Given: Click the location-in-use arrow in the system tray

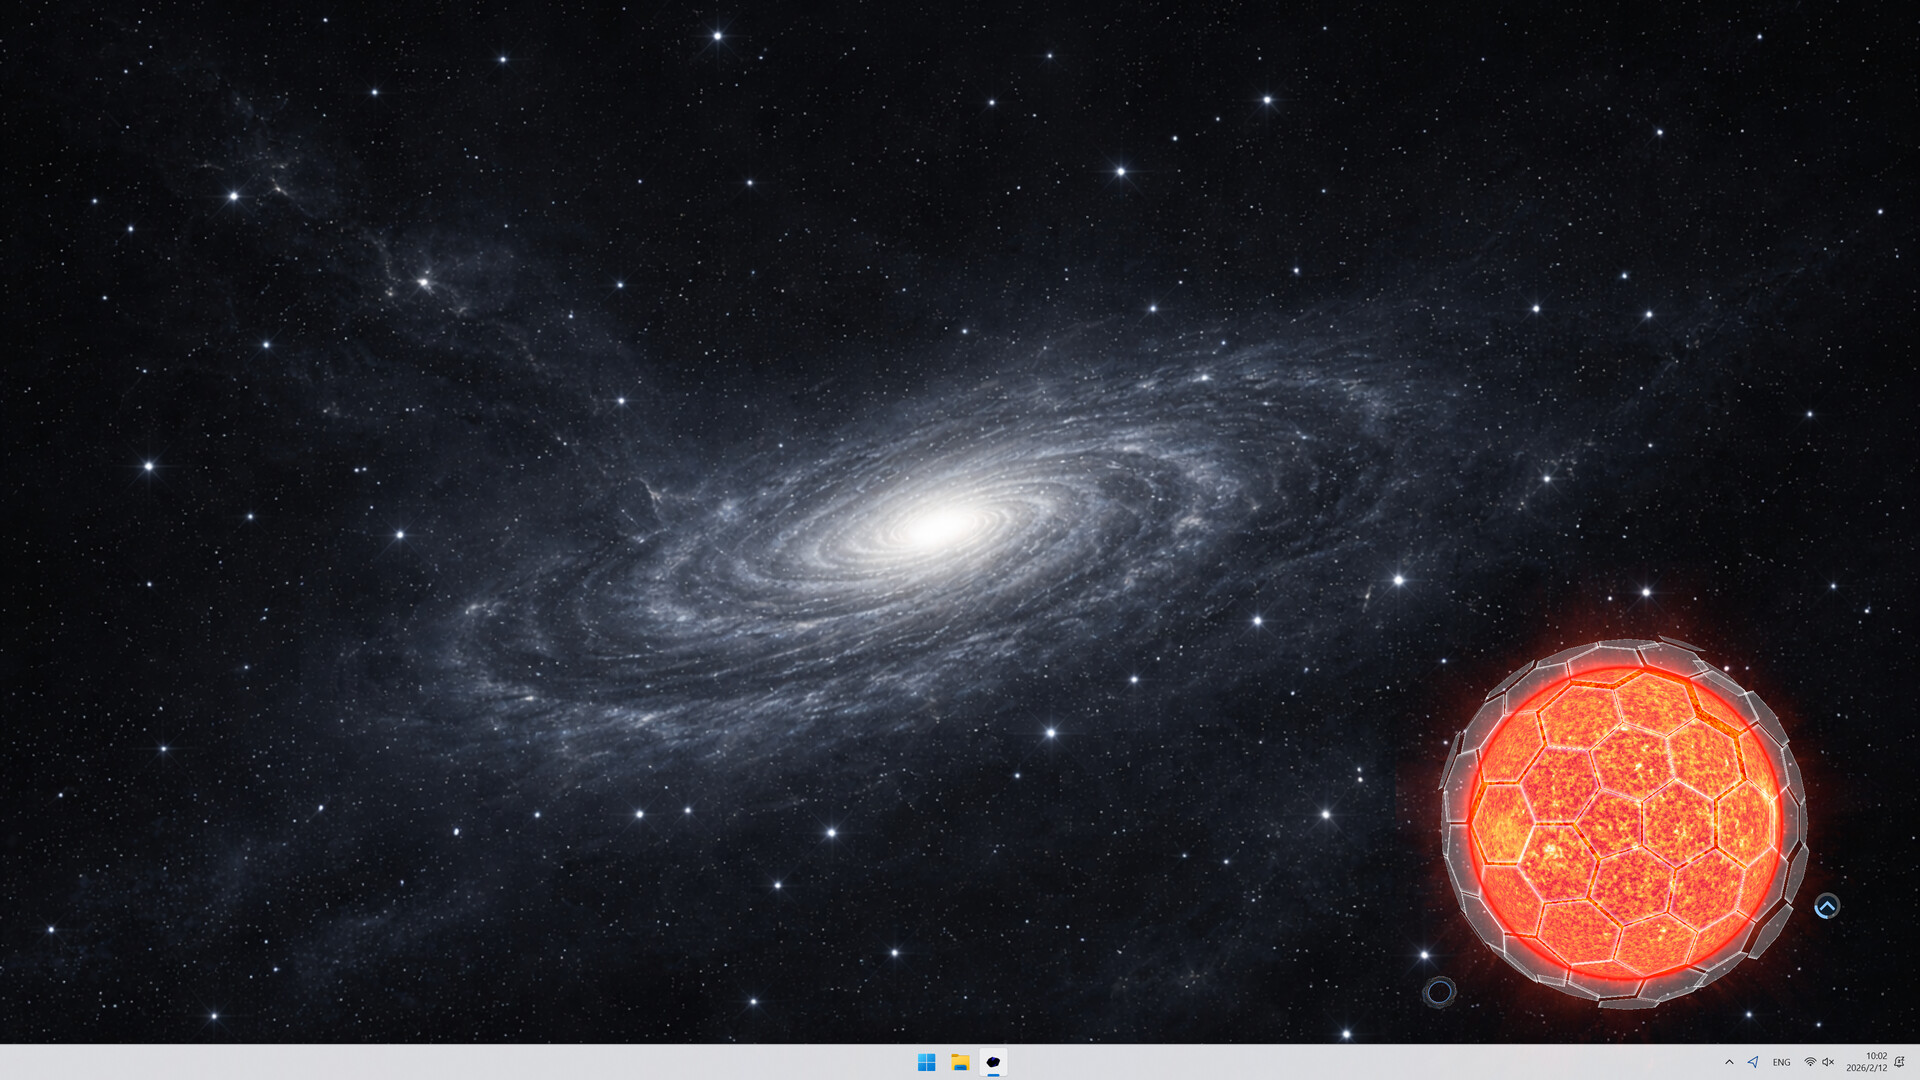Looking at the screenshot, I should point(1754,1062).
